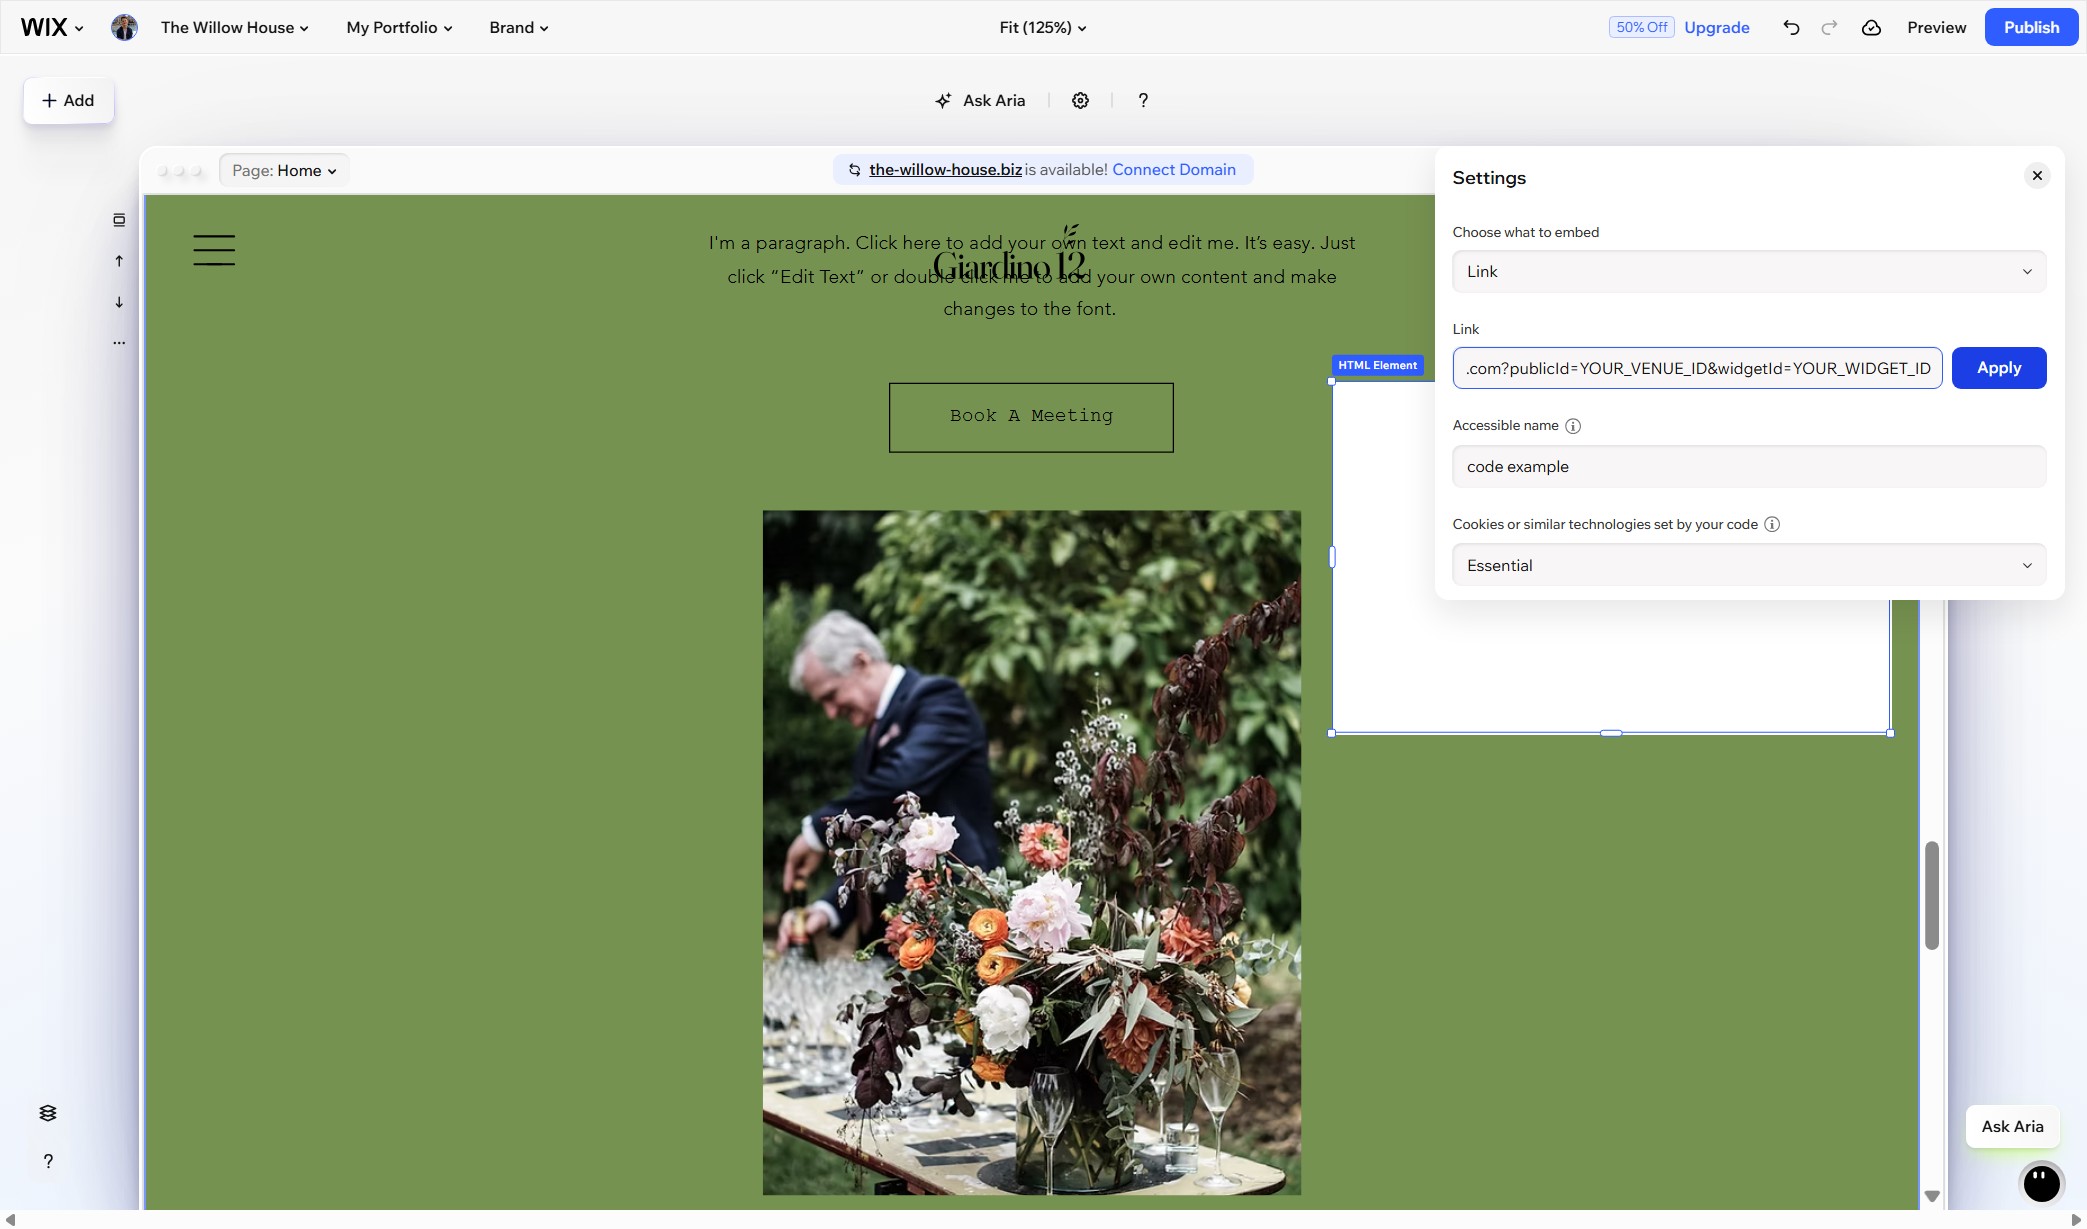
Task: Open the Layers icon in left sidebar
Action: [x=48, y=1113]
